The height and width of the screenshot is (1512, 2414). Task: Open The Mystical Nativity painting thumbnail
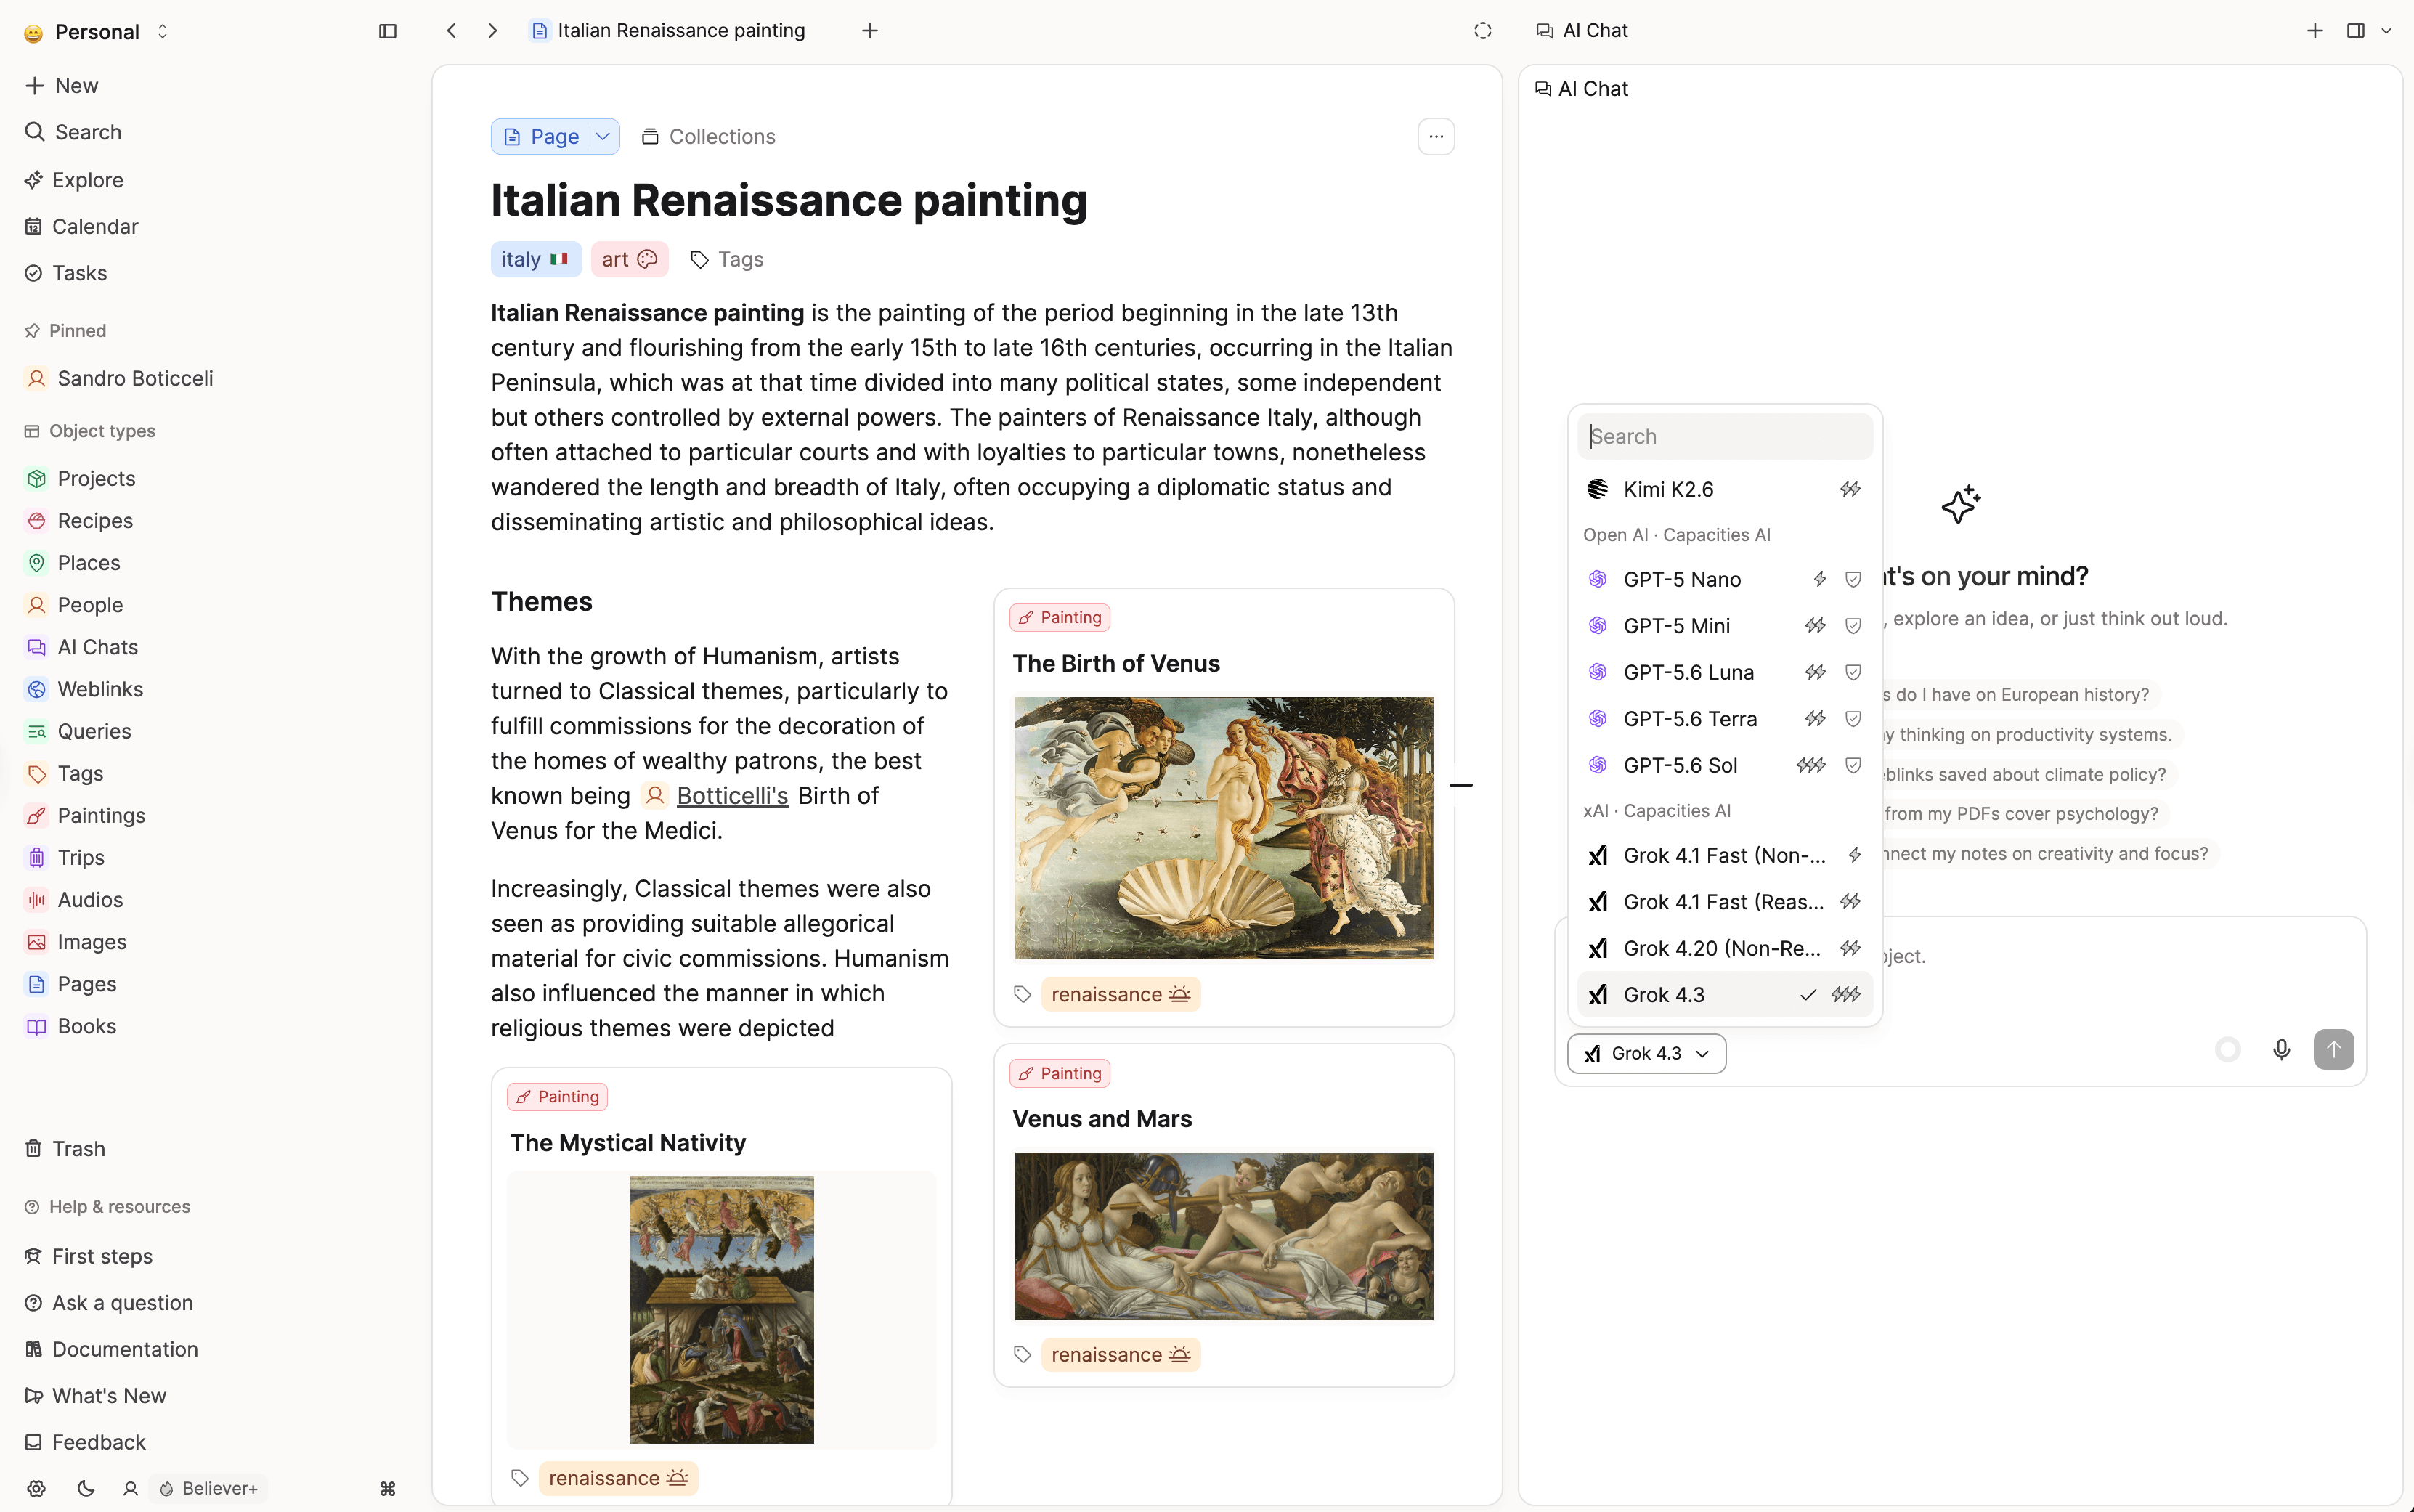pos(721,1310)
